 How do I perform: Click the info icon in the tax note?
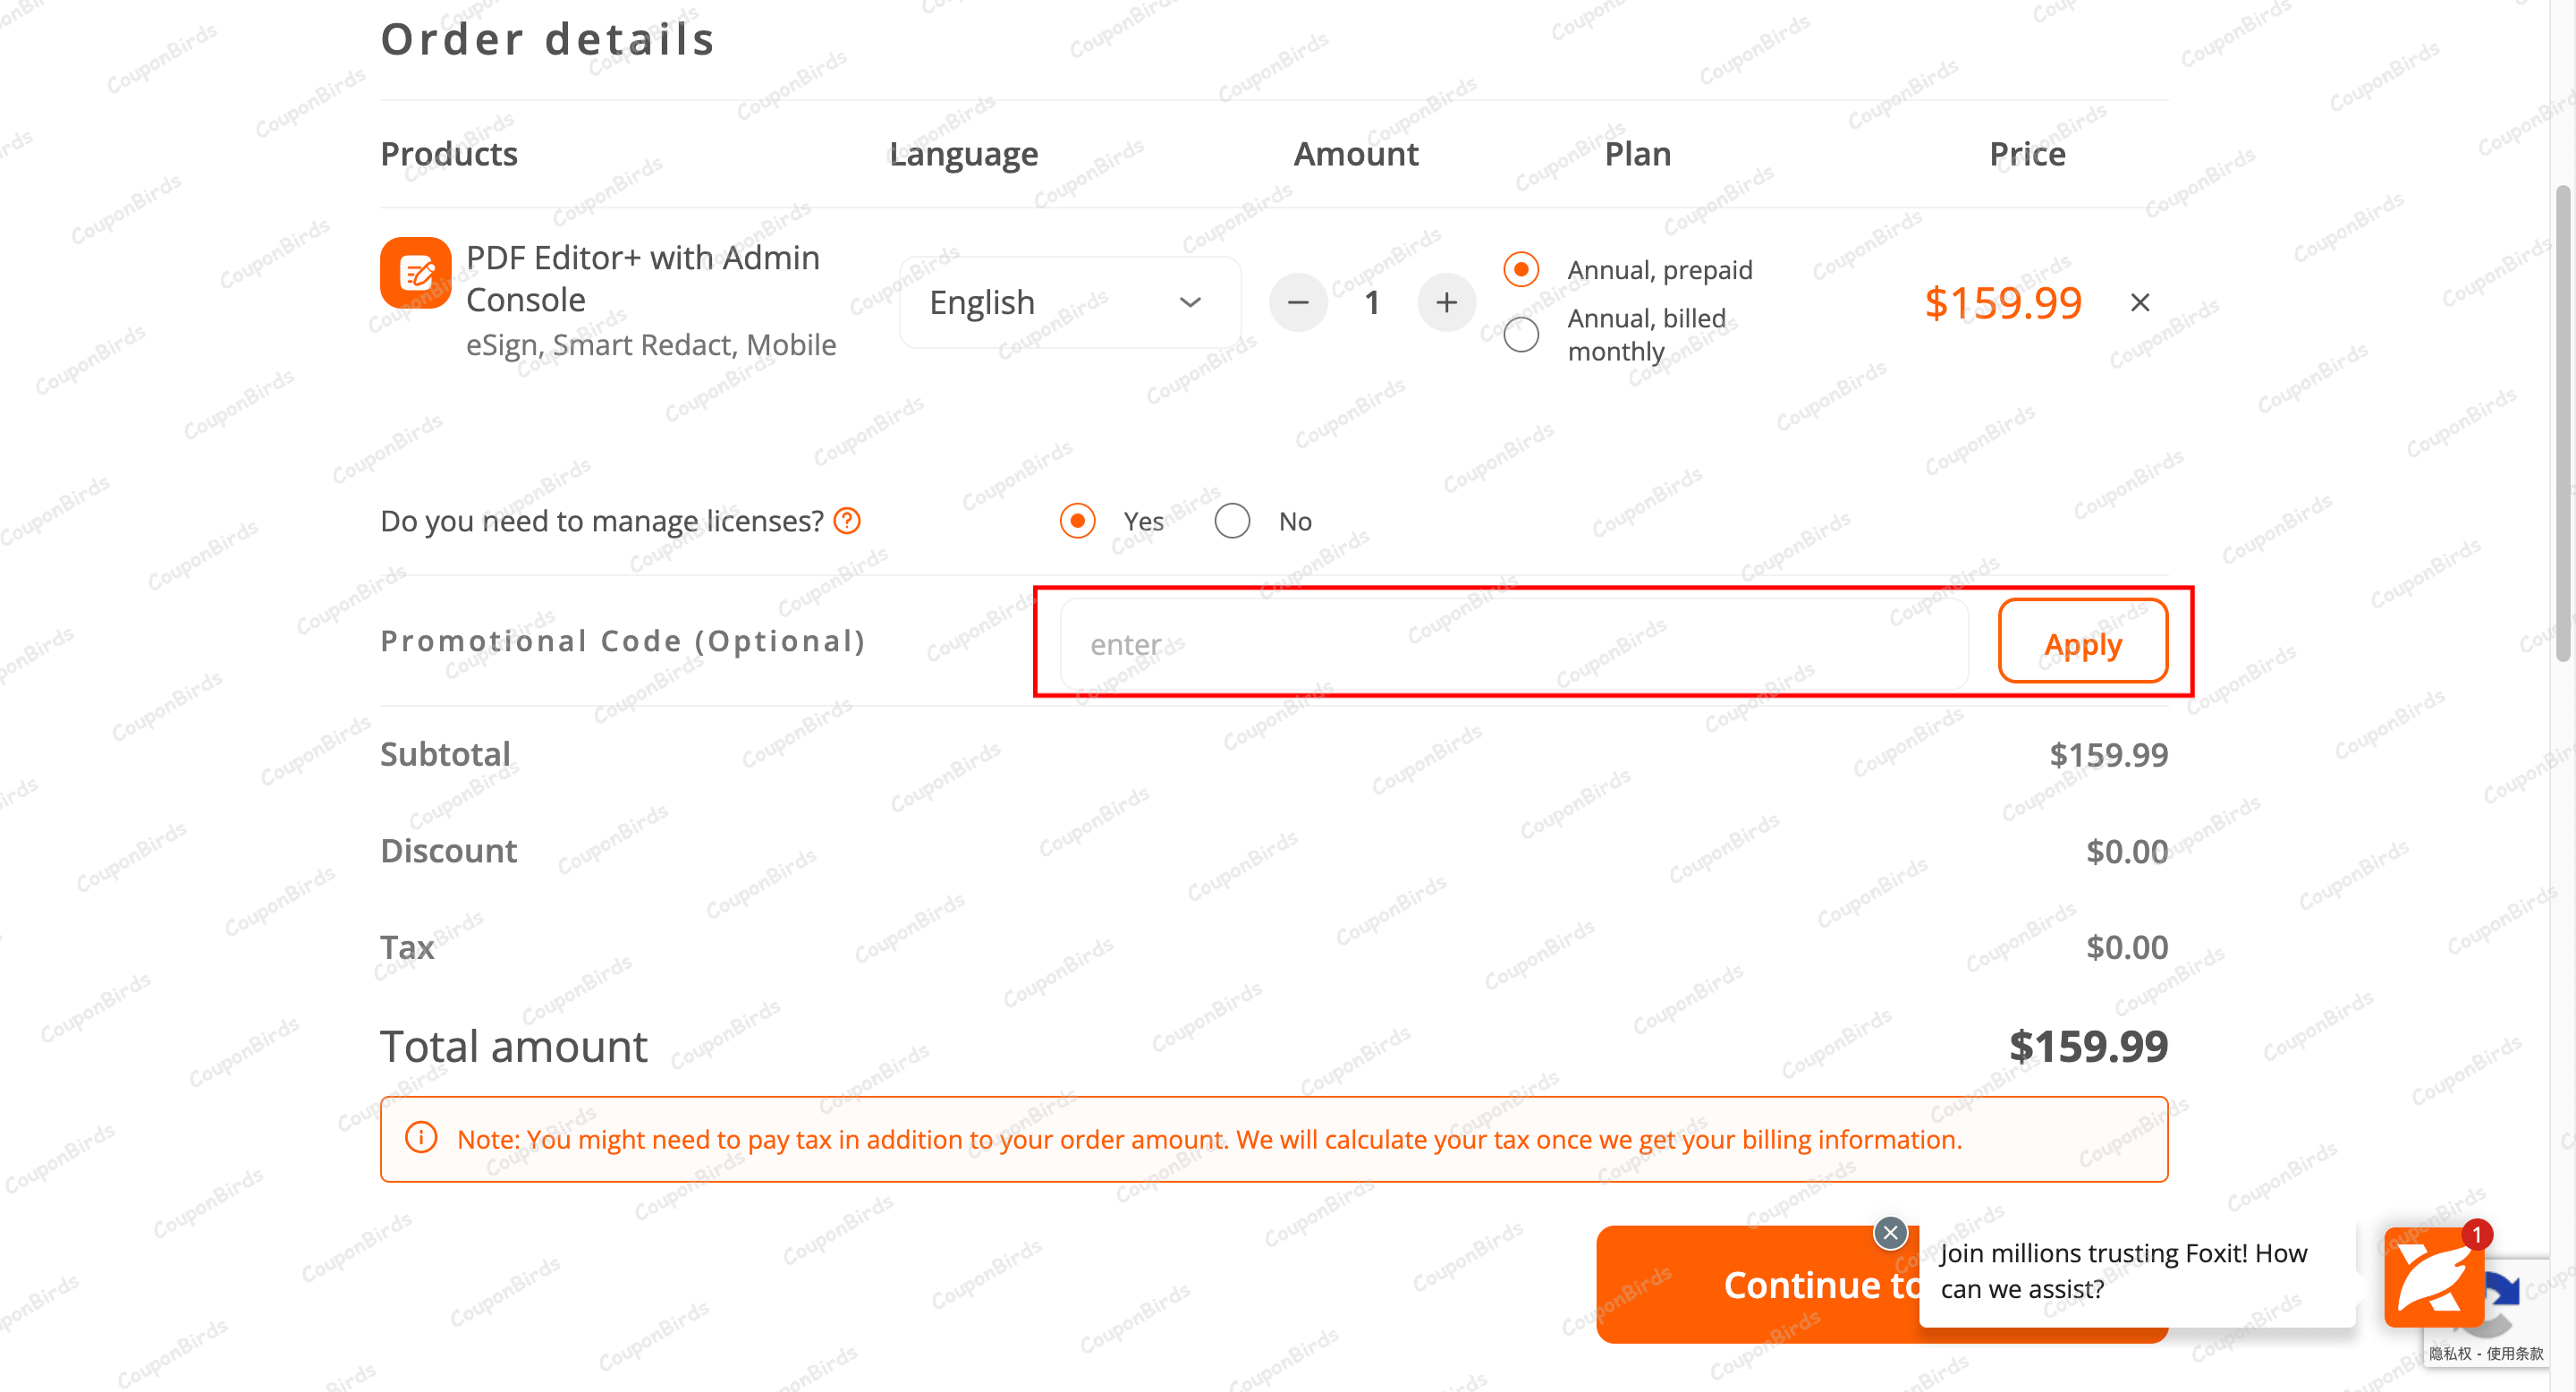[x=421, y=1138]
